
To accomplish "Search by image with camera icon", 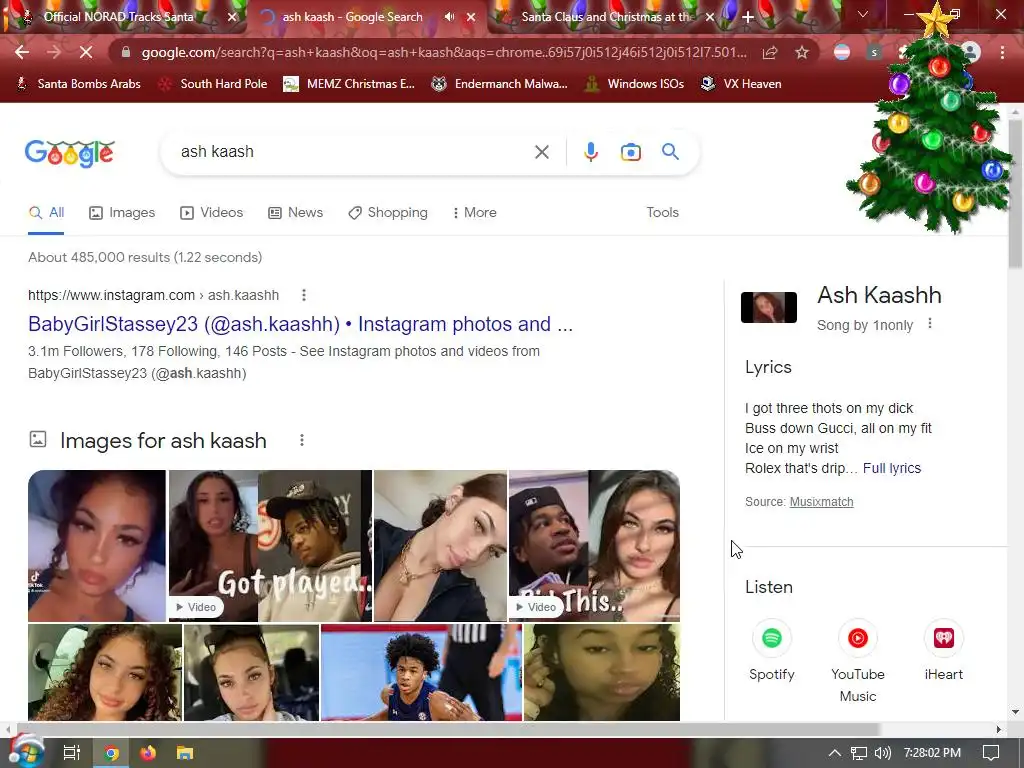I will click(x=630, y=152).
